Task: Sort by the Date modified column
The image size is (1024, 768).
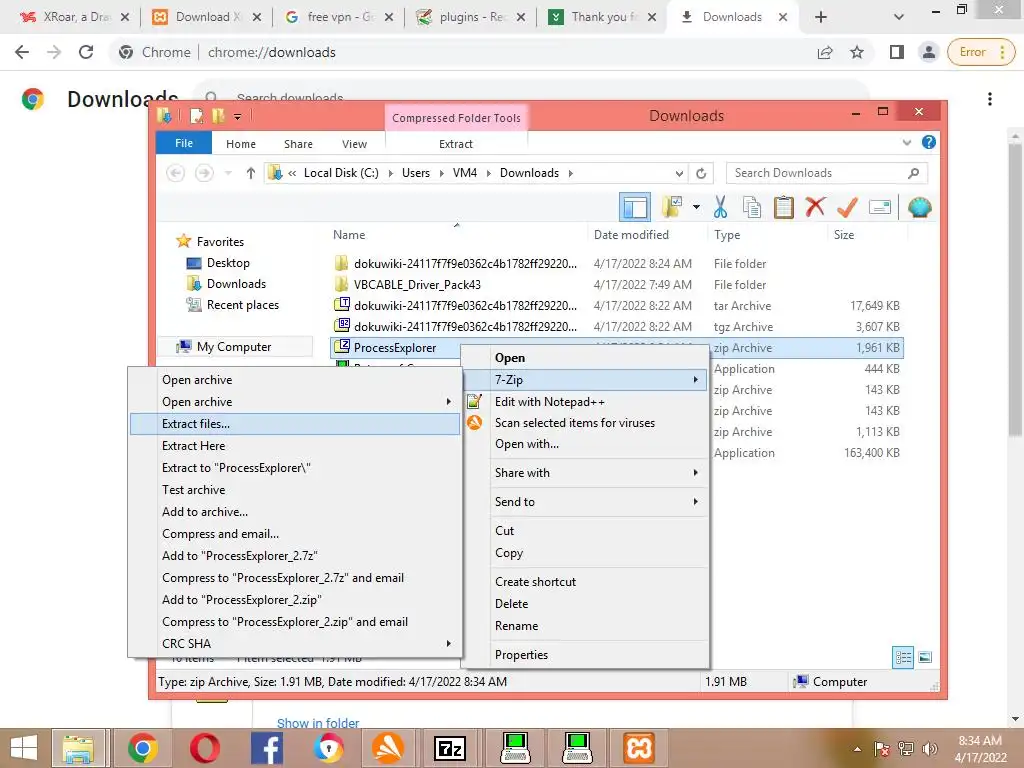Action: [x=631, y=234]
